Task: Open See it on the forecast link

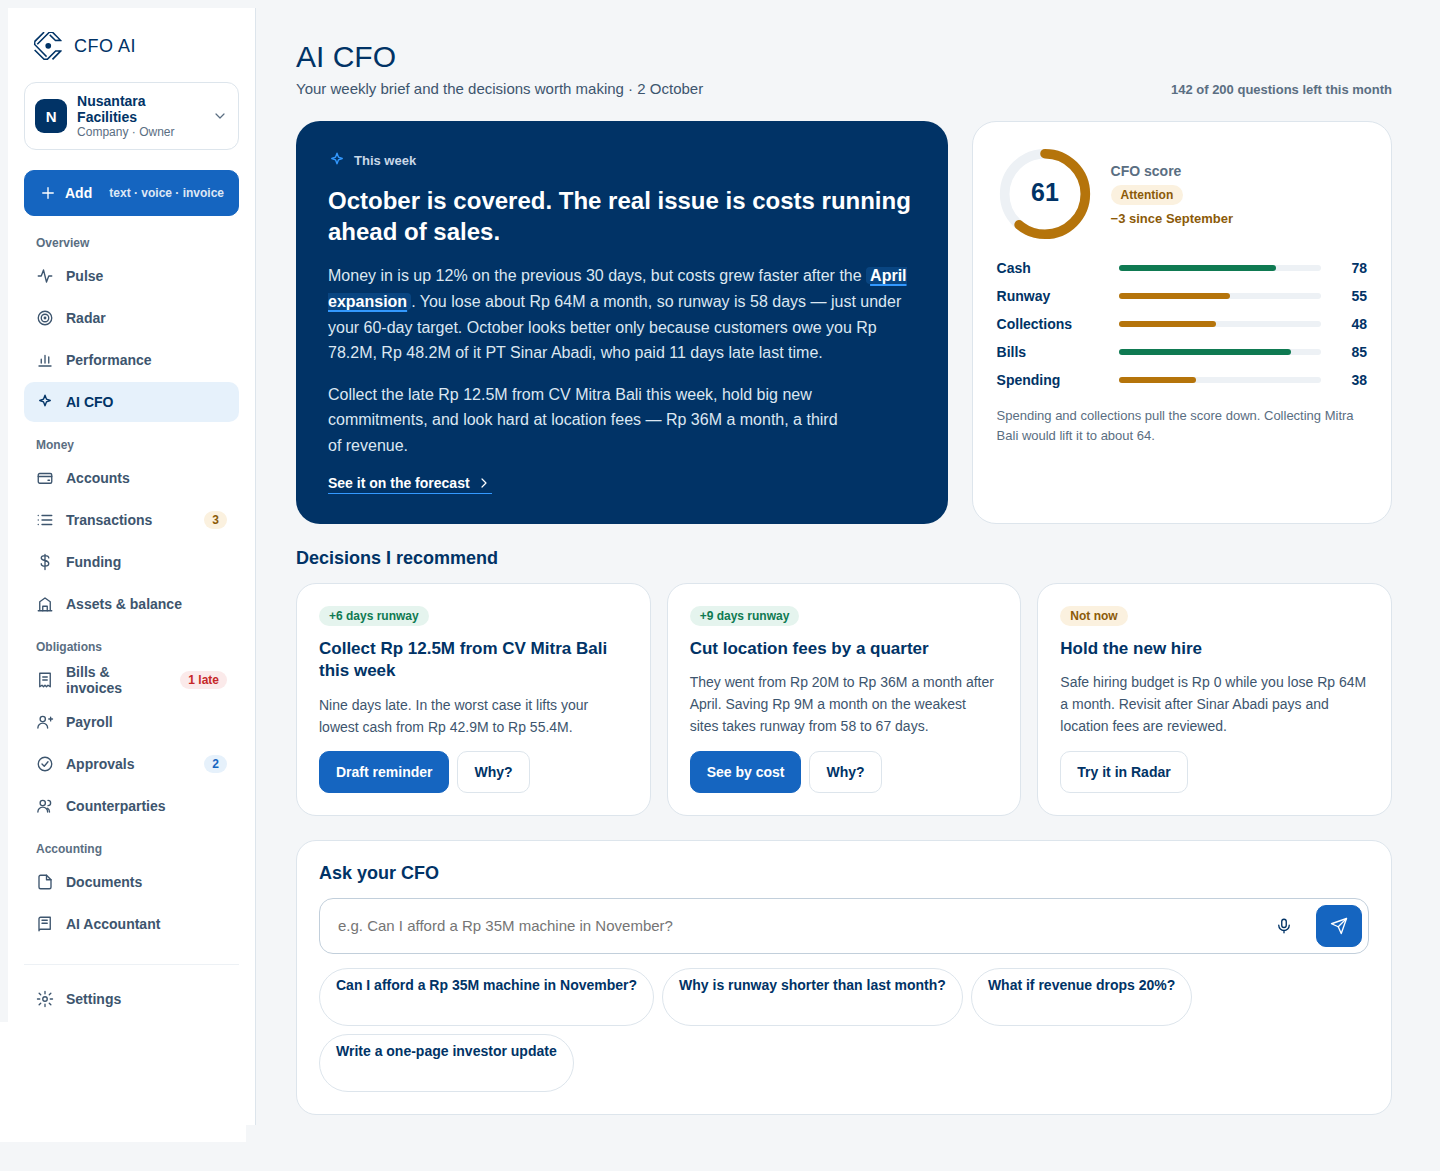Action: click(408, 483)
